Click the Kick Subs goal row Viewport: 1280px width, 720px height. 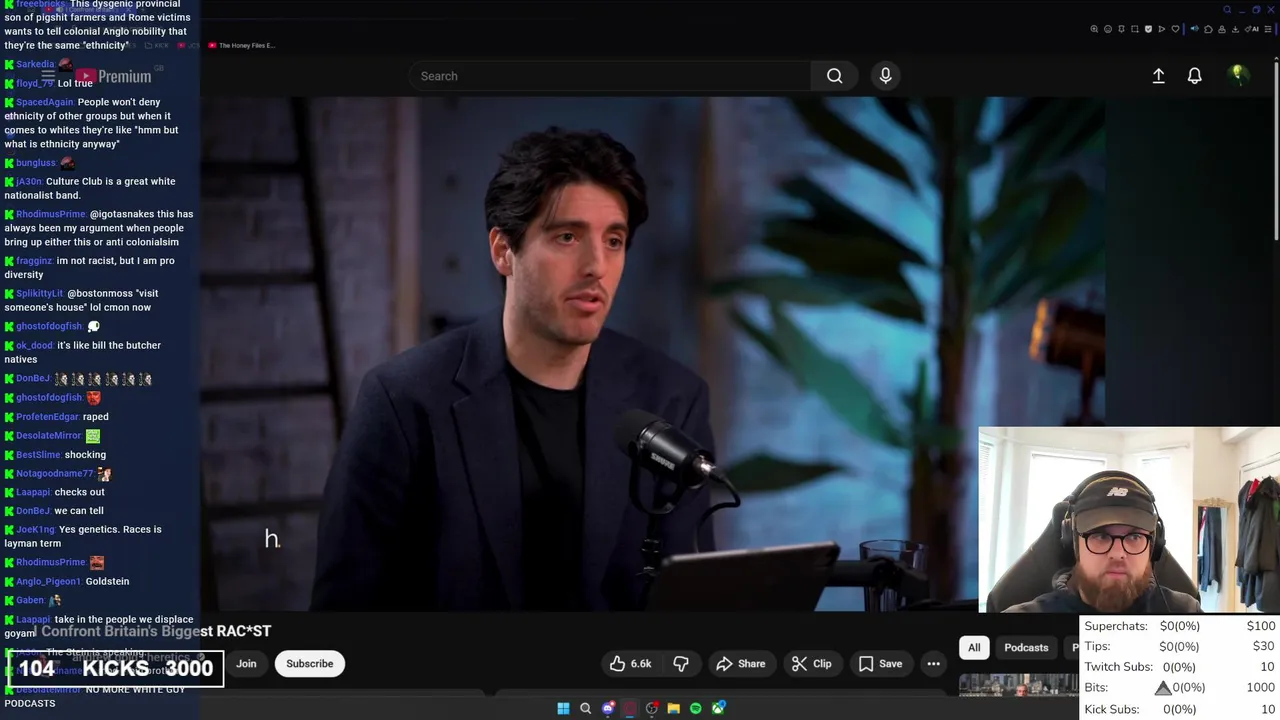pyautogui.click(x=1180, y=709)
